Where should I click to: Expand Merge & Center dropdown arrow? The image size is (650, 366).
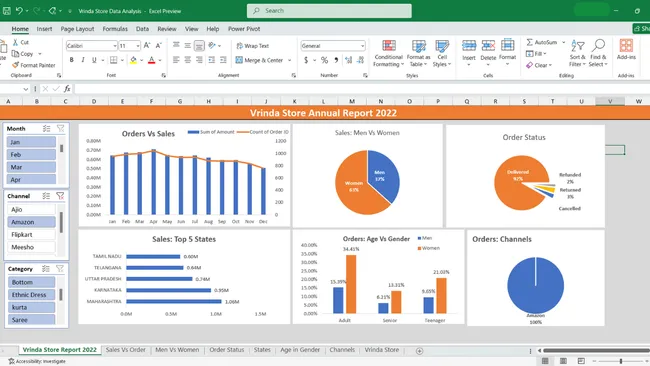289,60
